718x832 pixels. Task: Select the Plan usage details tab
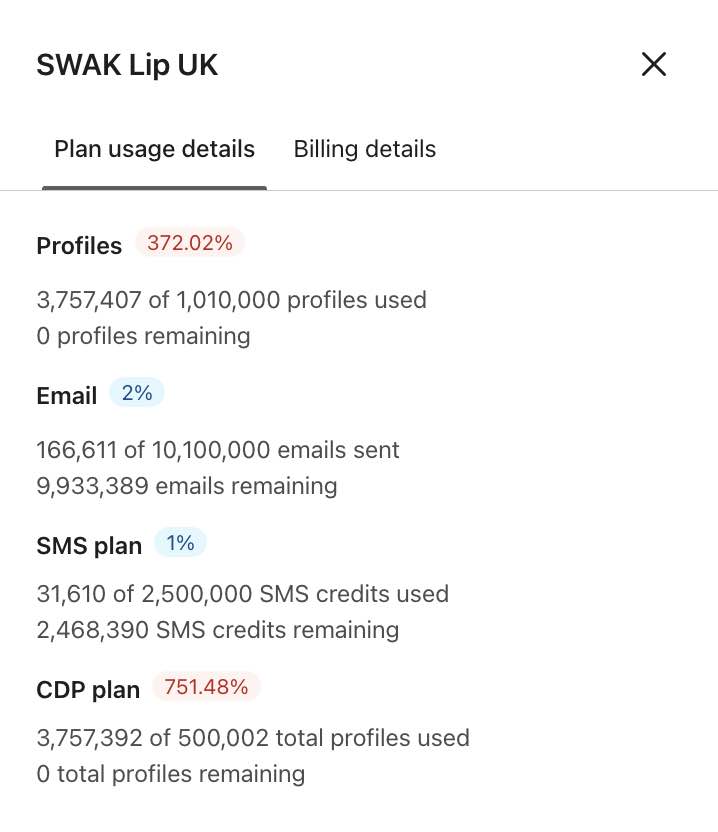pos(154,148)
